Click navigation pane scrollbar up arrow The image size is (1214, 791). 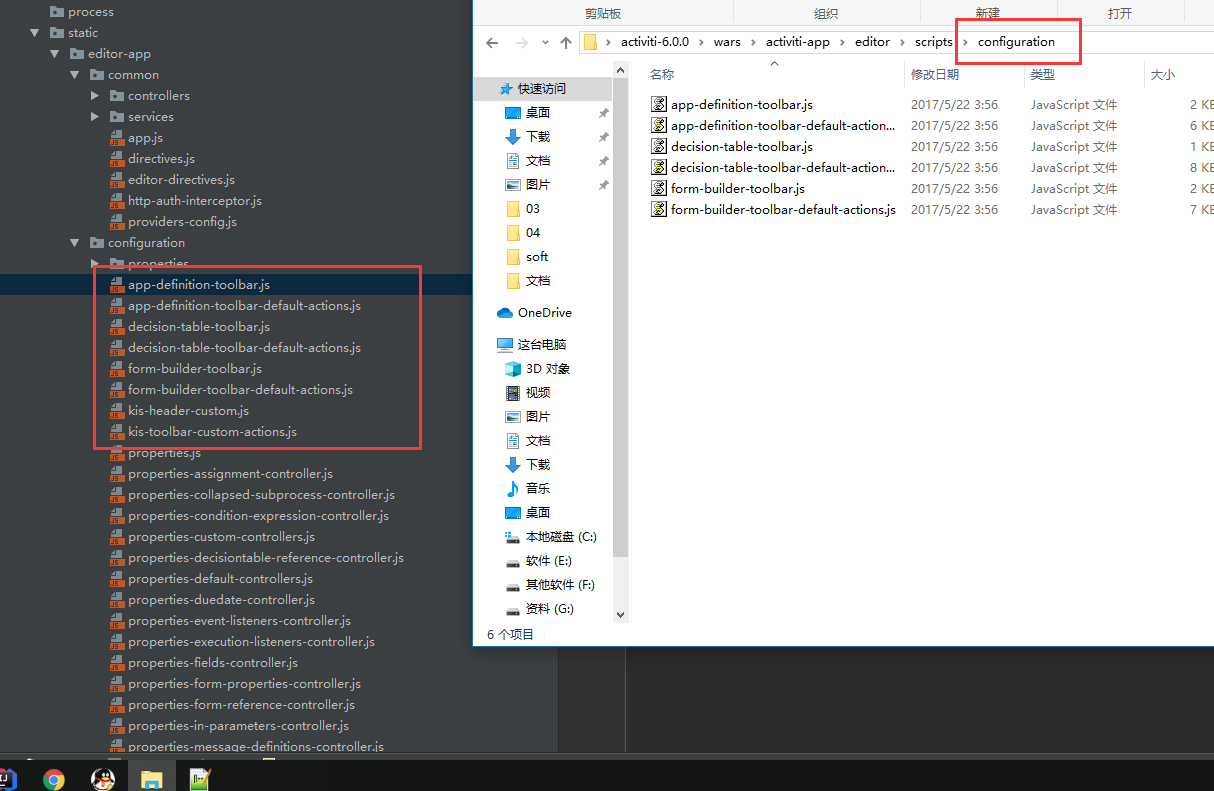tap(620, 72)
